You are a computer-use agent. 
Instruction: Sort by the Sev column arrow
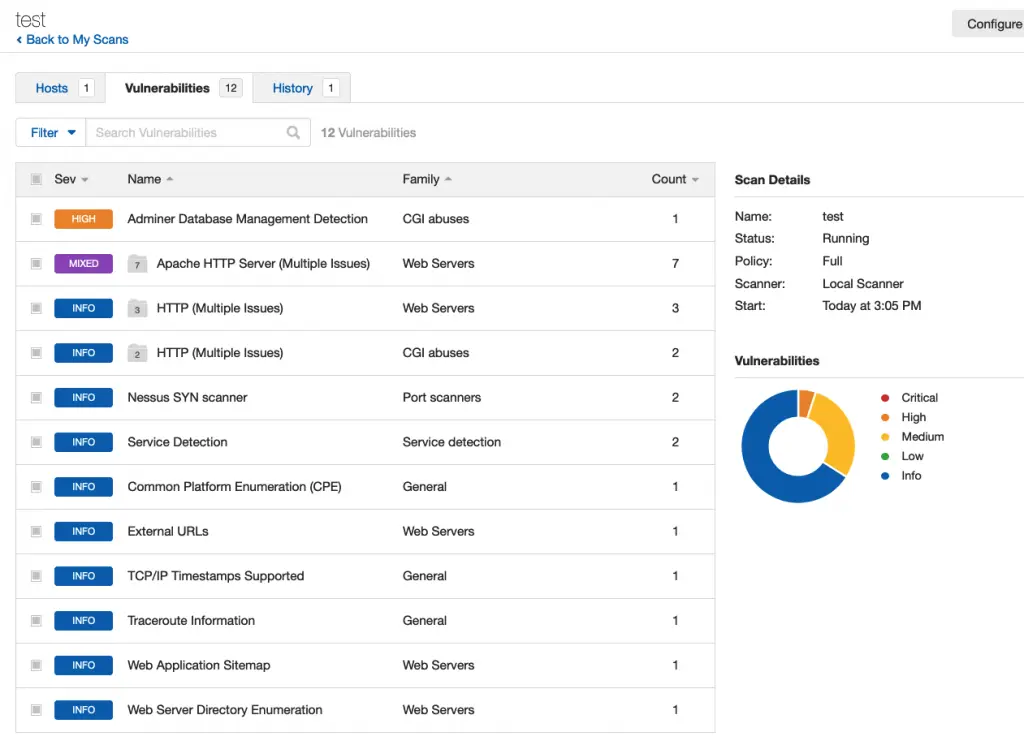coord(85,180)
